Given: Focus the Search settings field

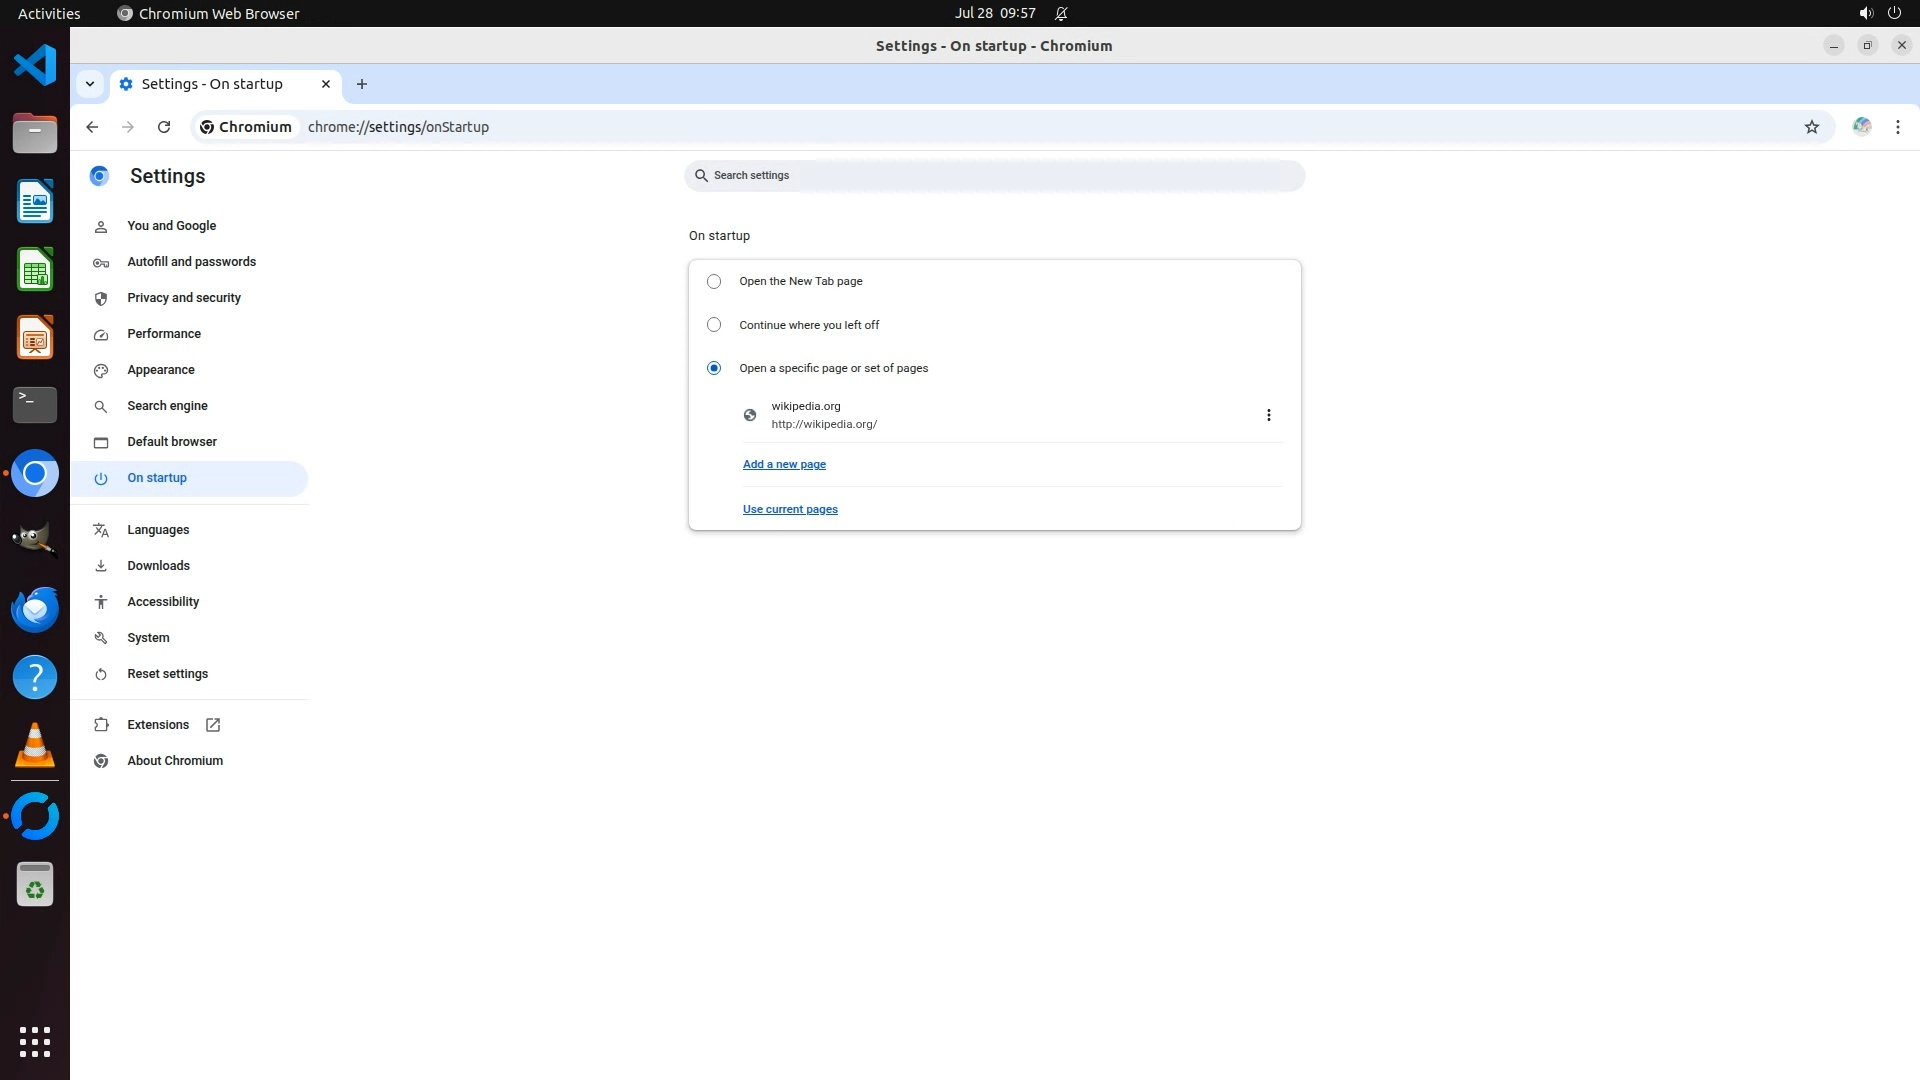Looking at the screenshot, I should coord(995,176).
